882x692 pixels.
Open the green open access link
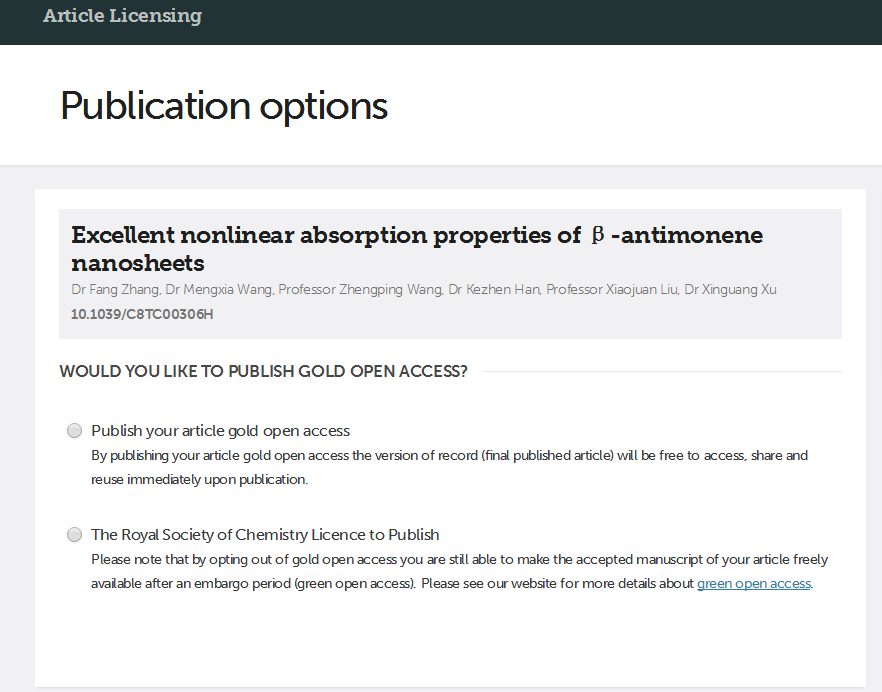754,583
